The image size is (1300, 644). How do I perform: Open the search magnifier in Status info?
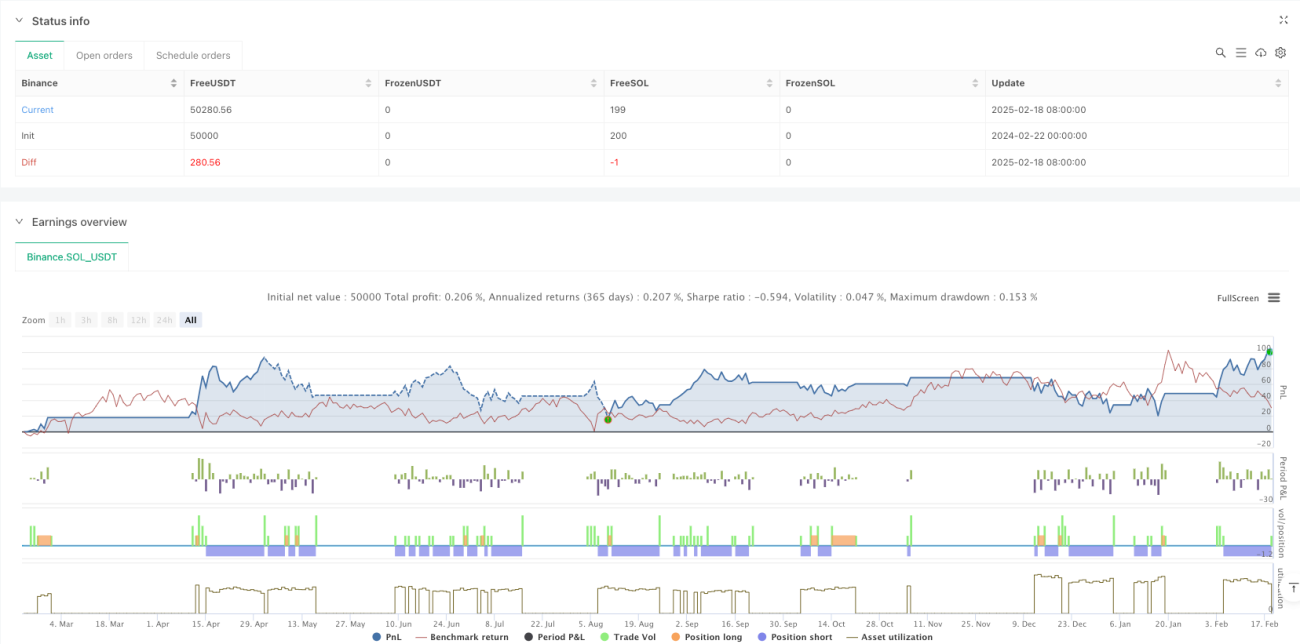click(x=1220, y=53)
